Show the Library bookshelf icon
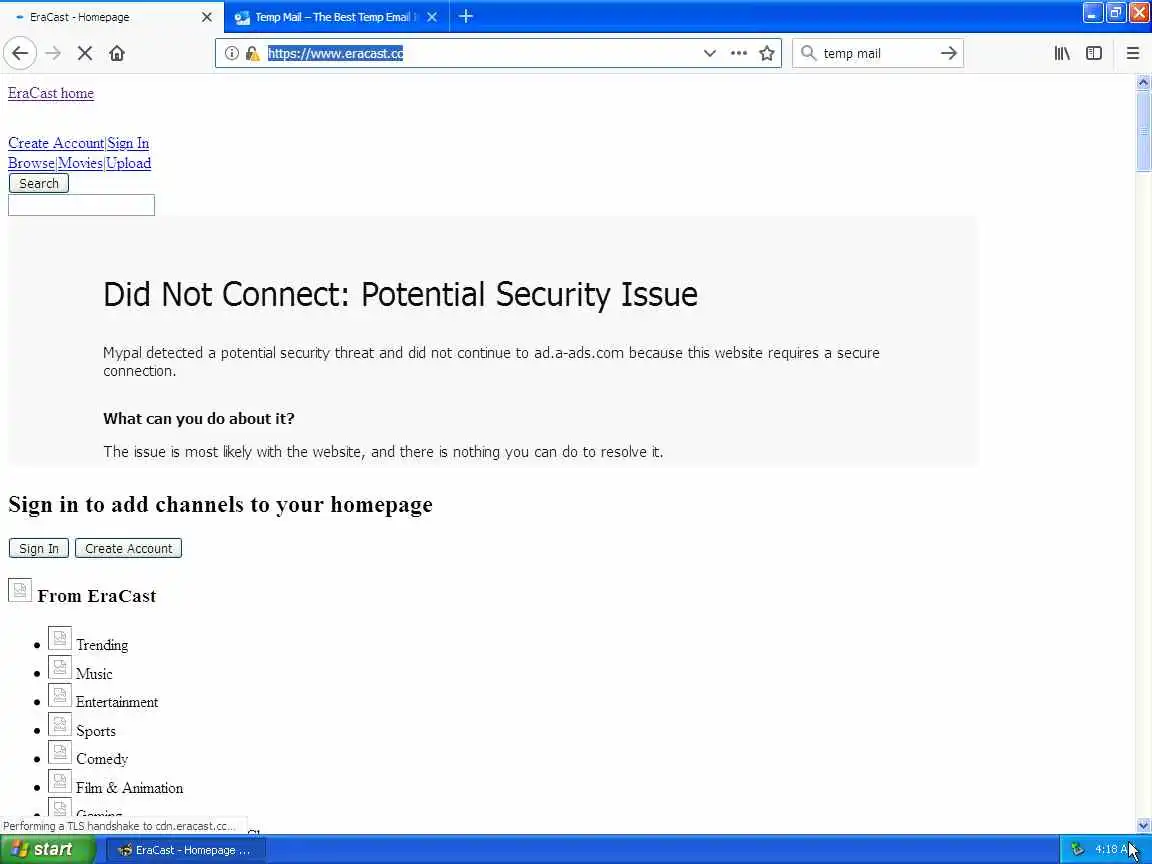The image size is (1152, 864). [1062, 53]
